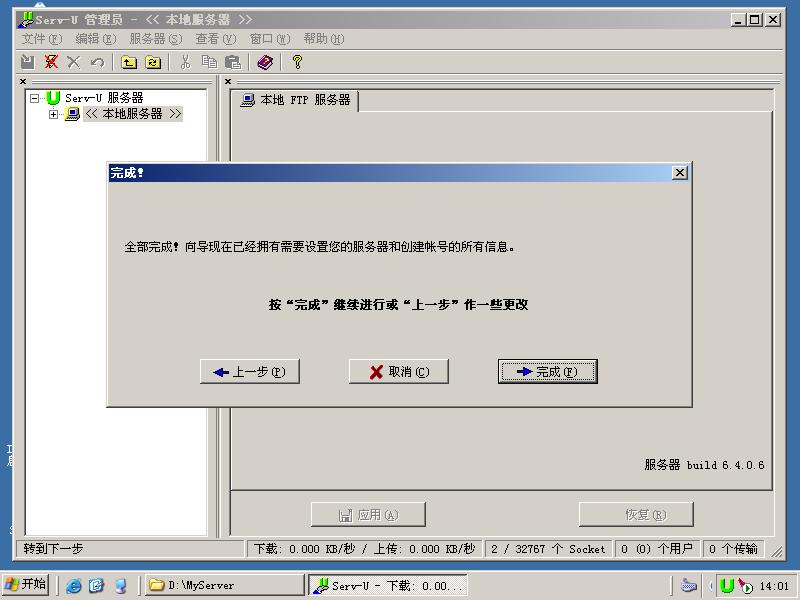Close the left tree pane with its X
This screenshot has width=800, height=600.
(x=23, y=81)
